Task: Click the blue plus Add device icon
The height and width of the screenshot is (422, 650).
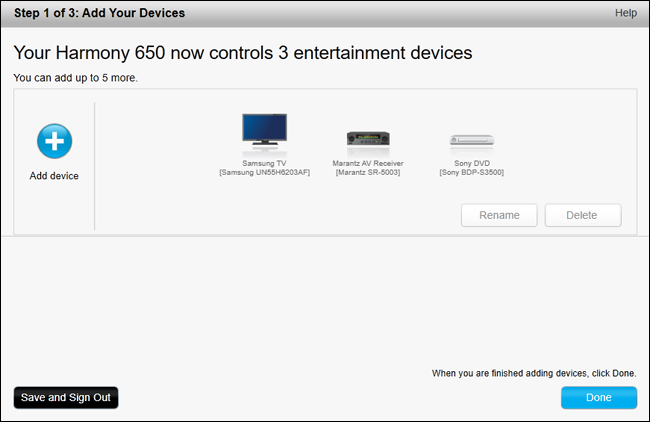Action: (54, 141)
